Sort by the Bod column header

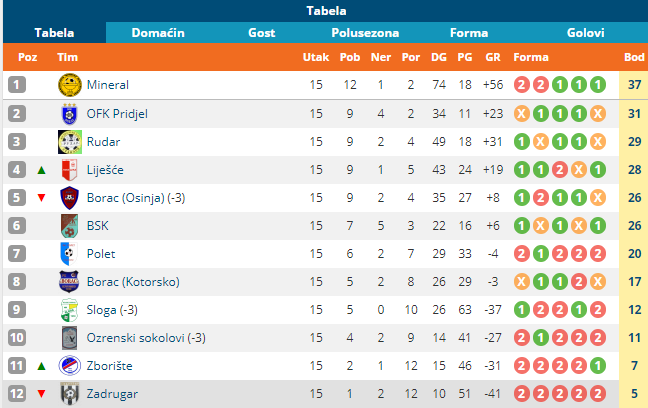click(634, 57)
